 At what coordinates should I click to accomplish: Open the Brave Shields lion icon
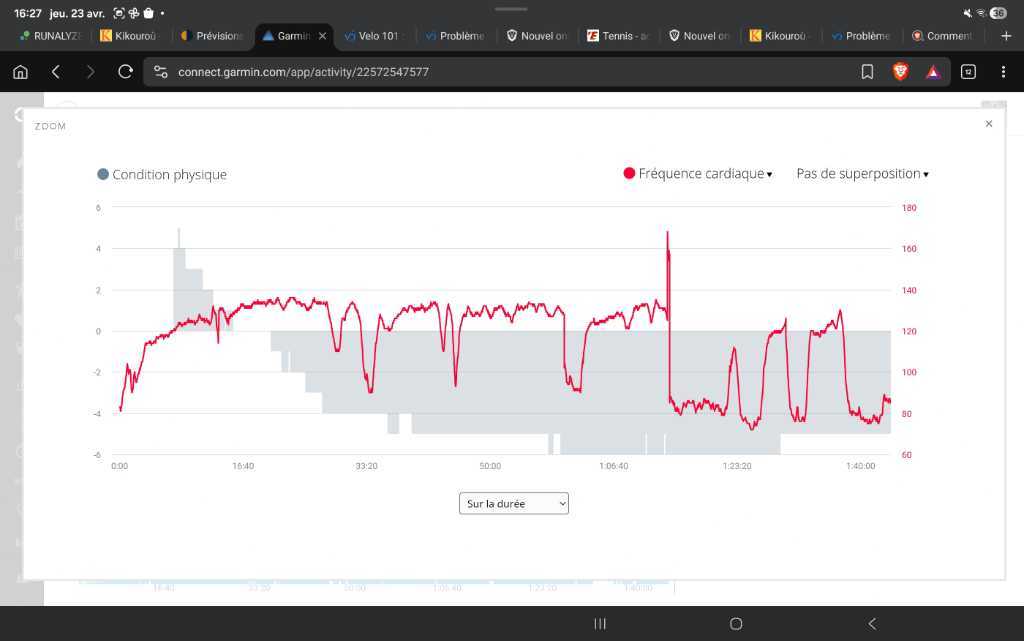point(900,72)
